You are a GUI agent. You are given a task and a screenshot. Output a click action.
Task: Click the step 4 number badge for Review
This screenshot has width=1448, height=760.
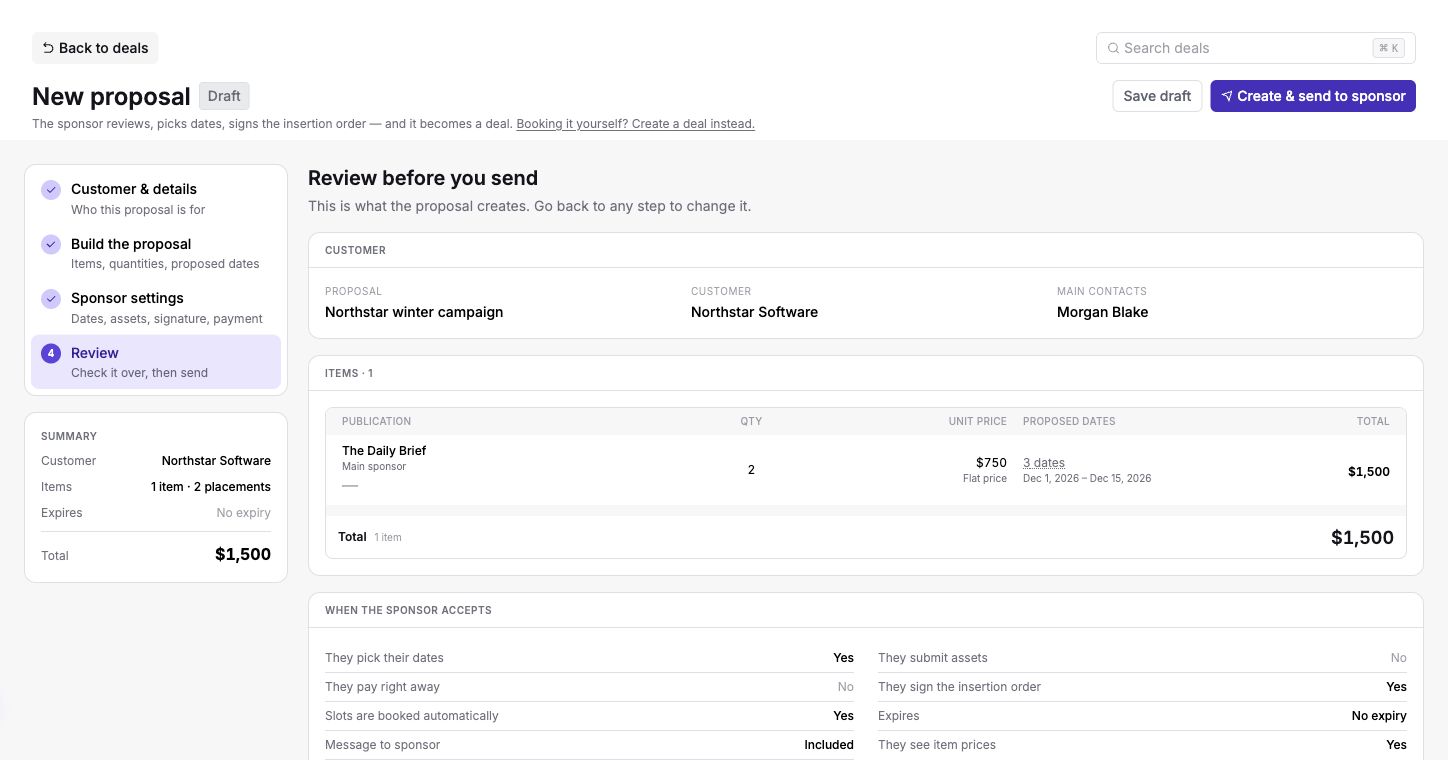tap(51, 353)
